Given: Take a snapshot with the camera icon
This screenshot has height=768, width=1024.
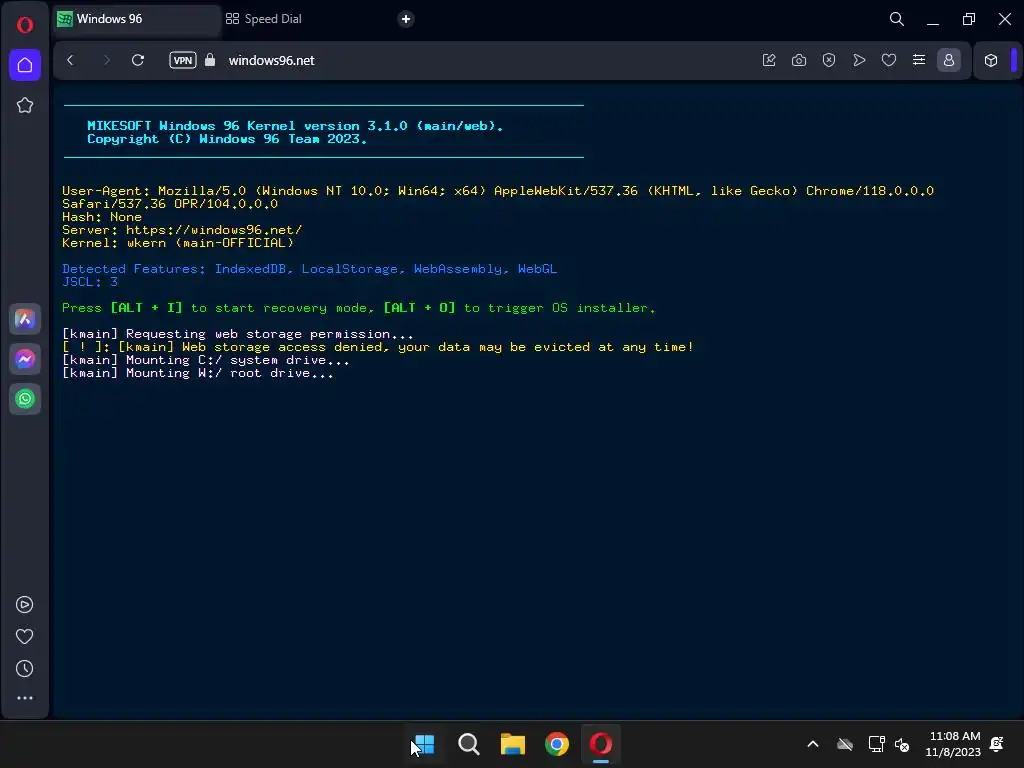Looking at the screenshot, I should [799, 60].
